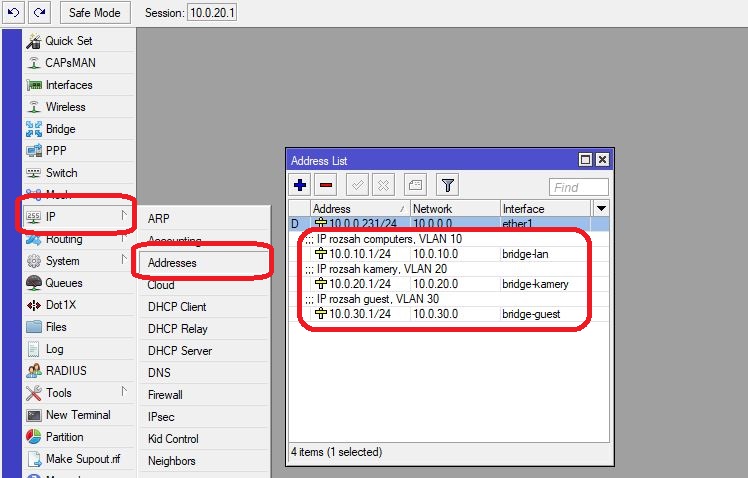Click the red minus Remove icon
The width and height of the screenshot is (748, 478).
[326, 185]
